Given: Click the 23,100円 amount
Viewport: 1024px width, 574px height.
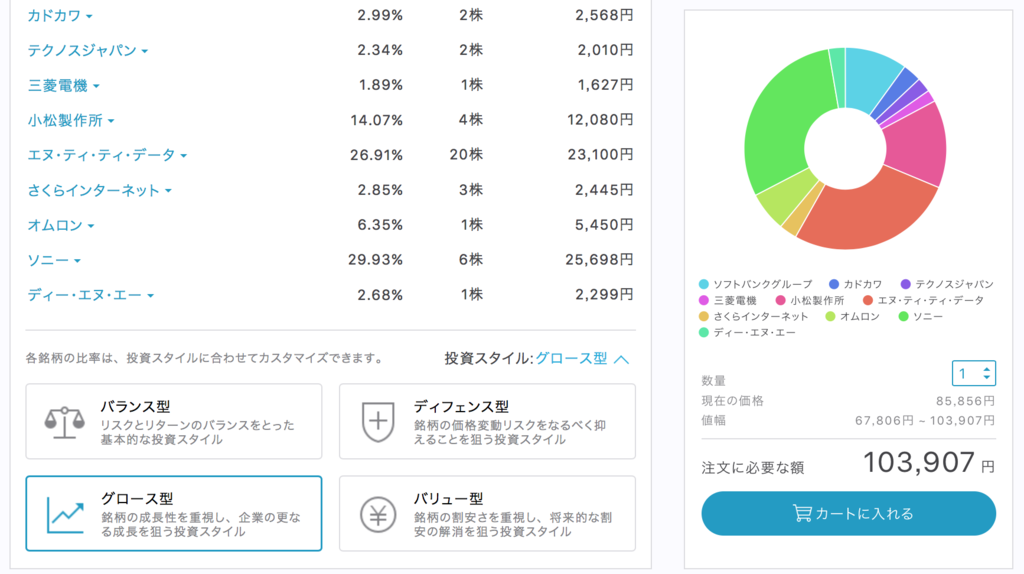Looking at the screenshot, I should click(600, 155).
